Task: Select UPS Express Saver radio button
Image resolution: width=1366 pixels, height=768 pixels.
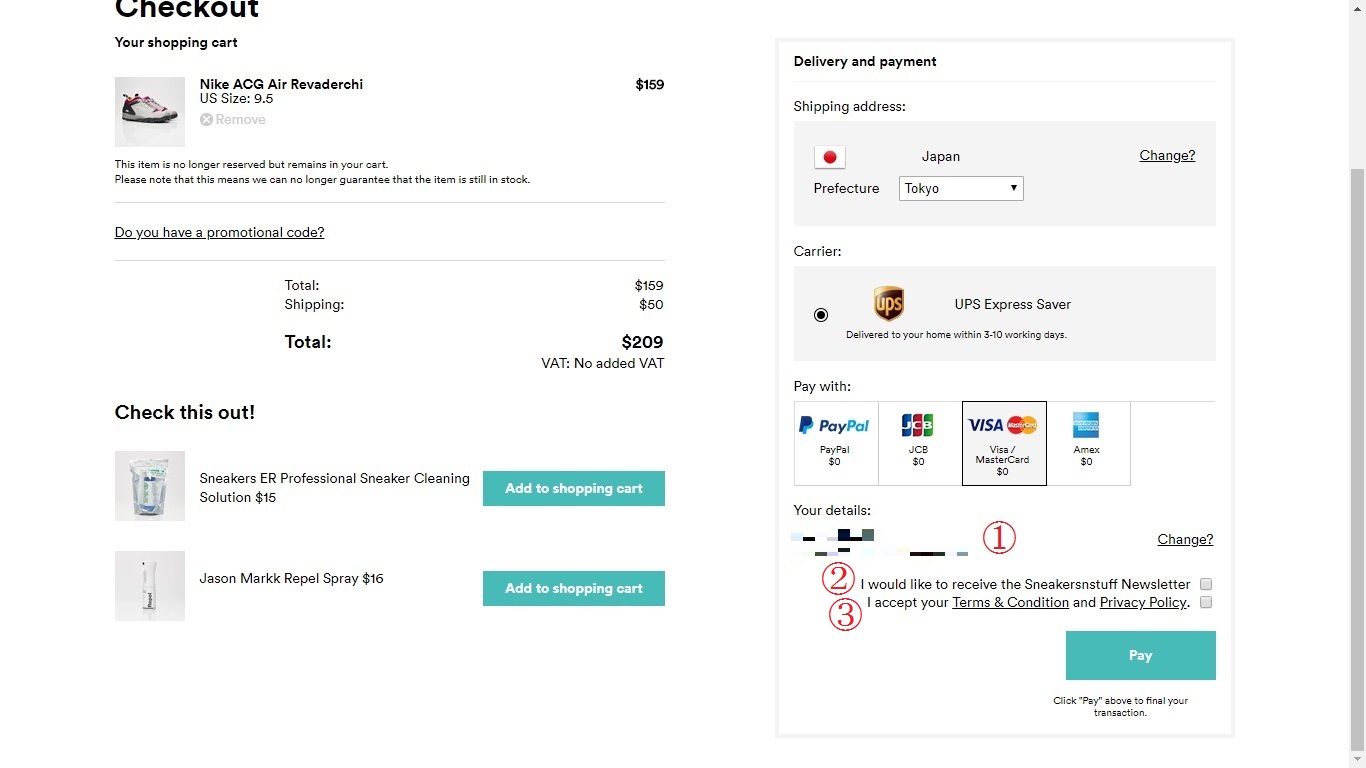Action: tap(821, 315)
